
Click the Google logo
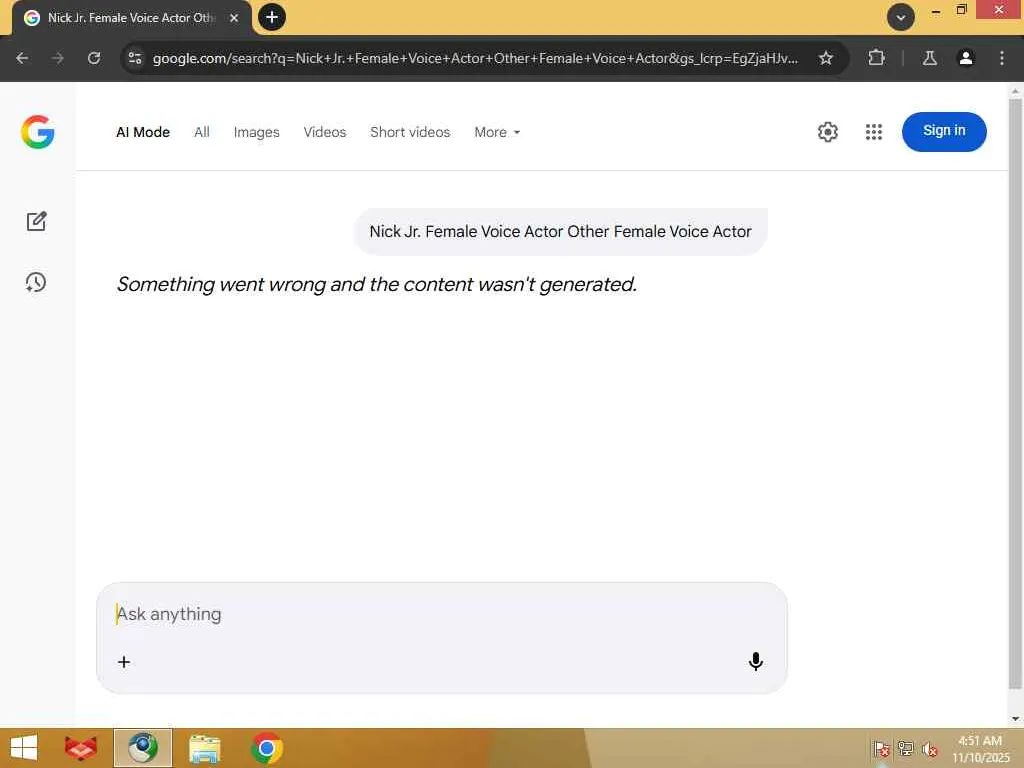[x=38, y=132]
